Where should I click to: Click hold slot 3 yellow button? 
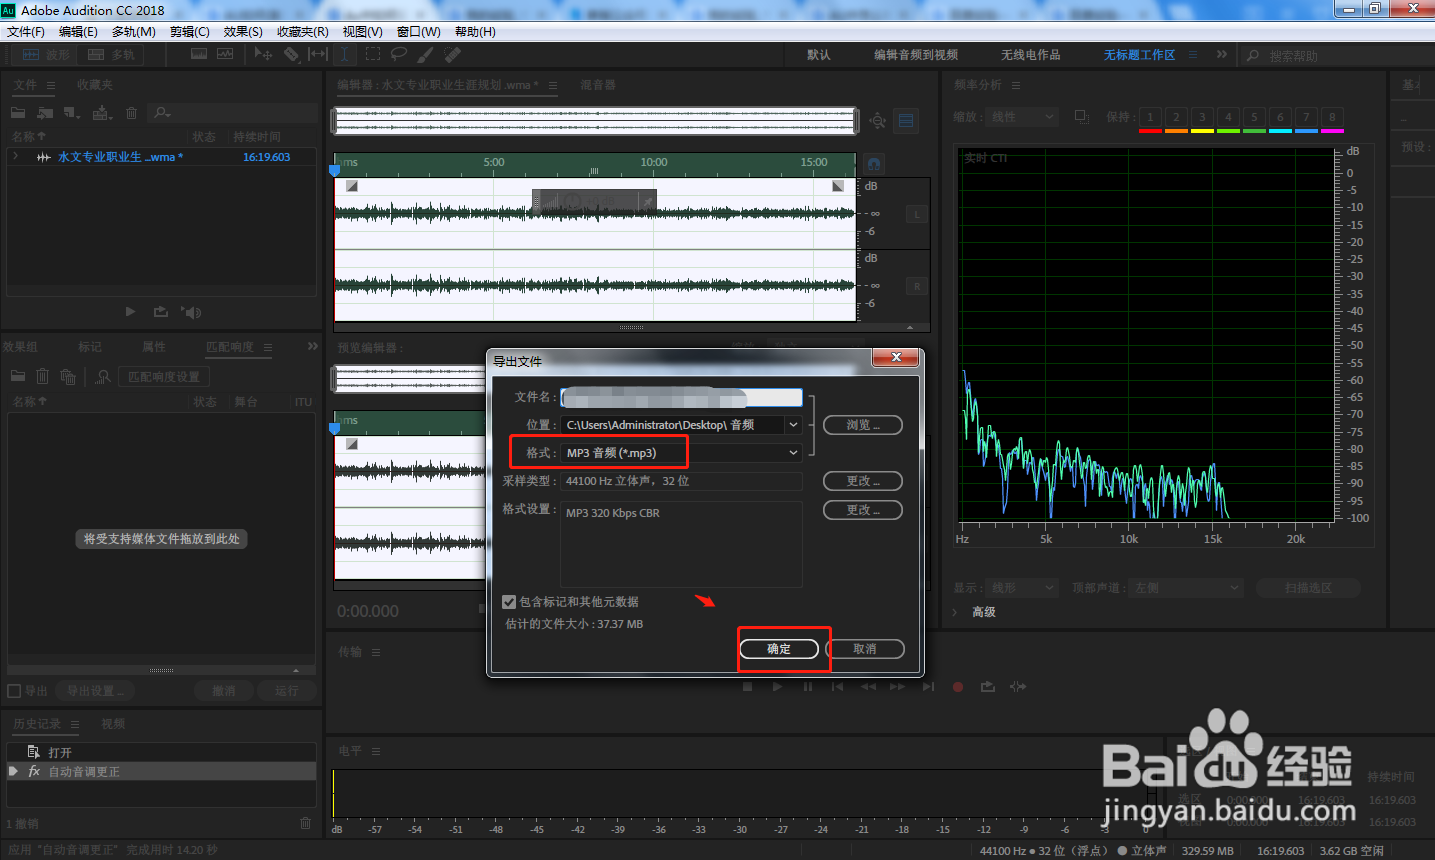pyautogui.click(x=1202, y=118)
